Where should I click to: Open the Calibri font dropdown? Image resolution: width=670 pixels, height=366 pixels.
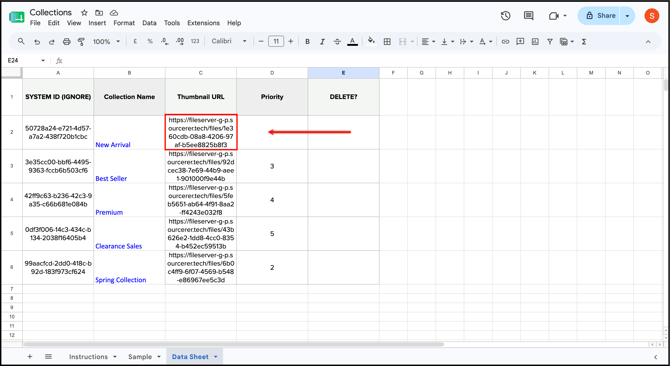[x=229, y=41]
